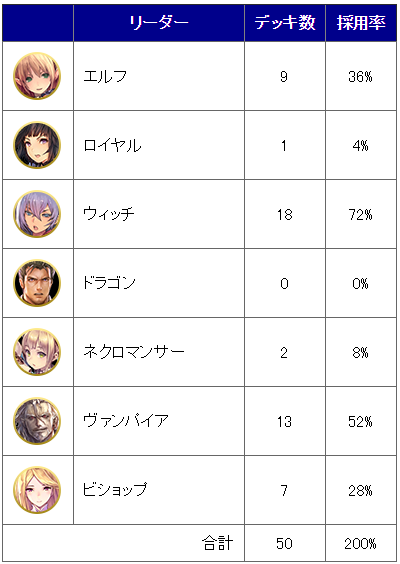Click the Bishop leader portrait icon
This screenshot has width=400, height=564.
tap(37, 490)
